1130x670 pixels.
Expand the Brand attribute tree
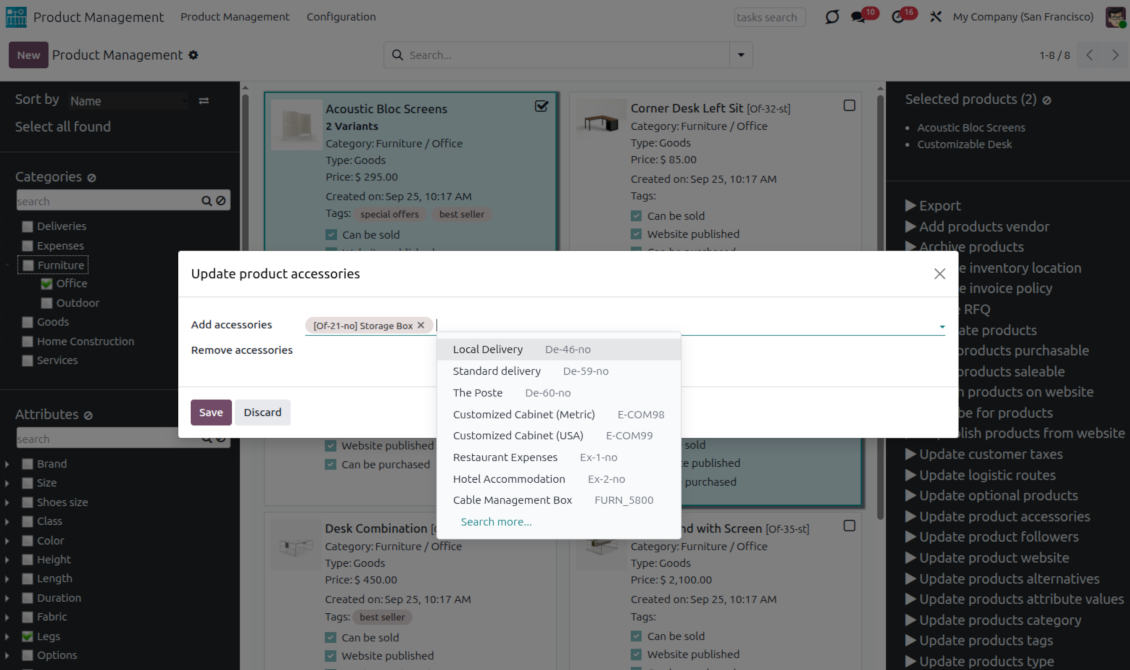[x=8, y=464]
